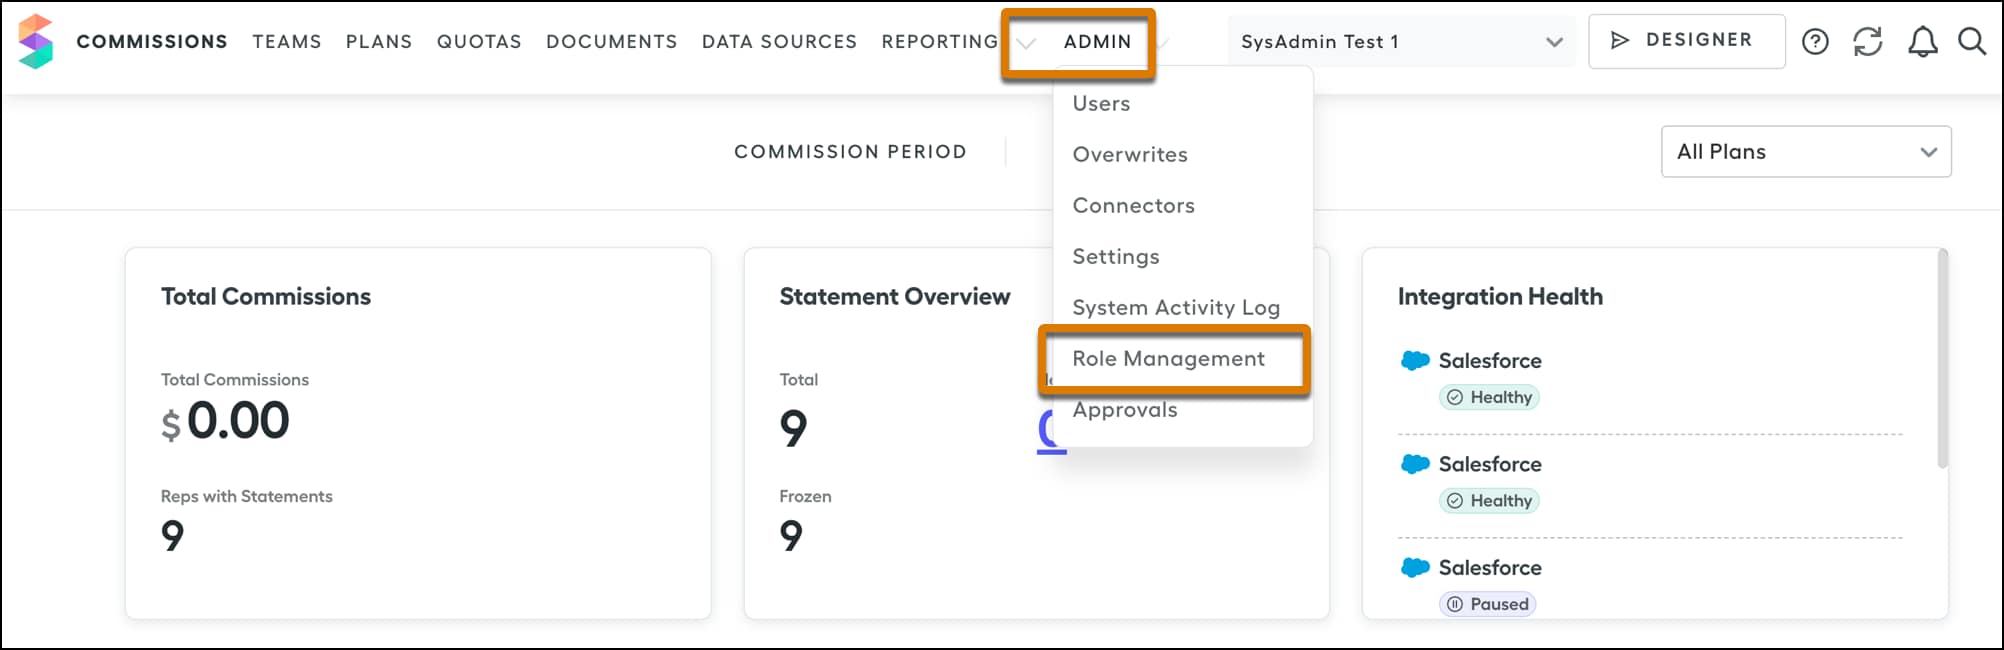The height and width of the screenshot is (650, 2004).
Task: Click the Total Commissions card heading
Action: 266,296
